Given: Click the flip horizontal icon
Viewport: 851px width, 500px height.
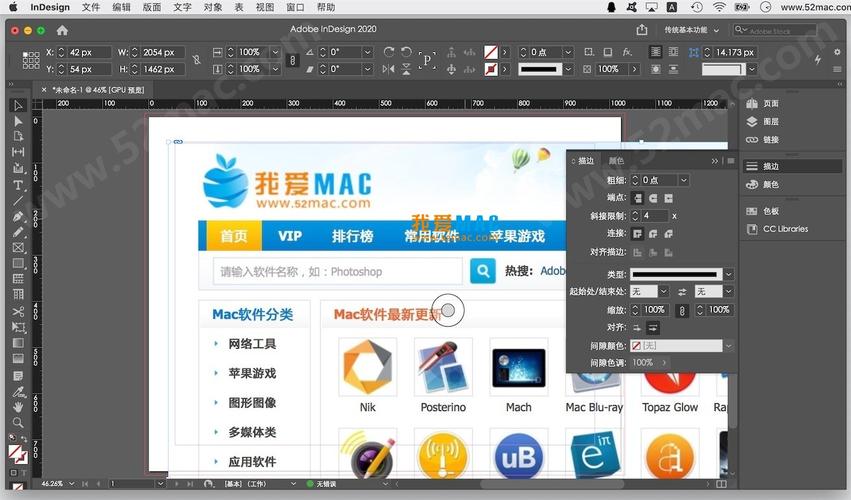Looking at the screenshot, I should click(389, 69).
